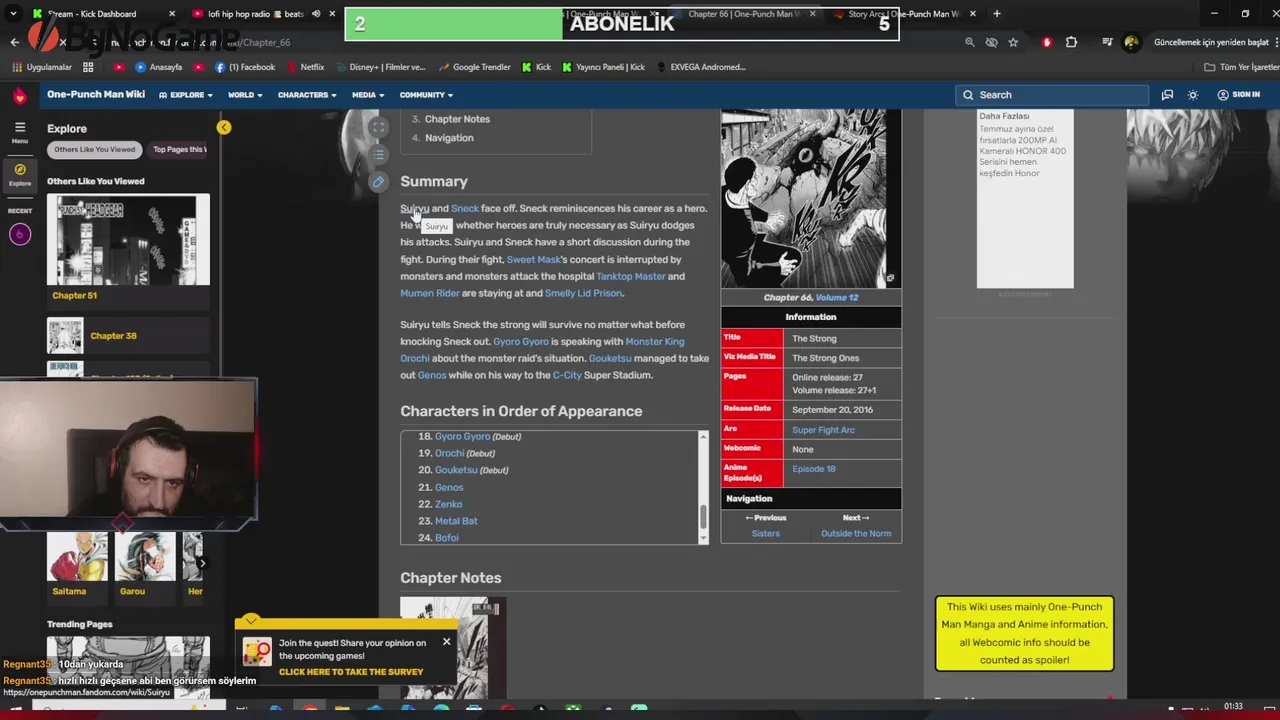The image size is (1280, 720).
Task: Click One-Punch Man Wiki title
Action: [96, 95]
